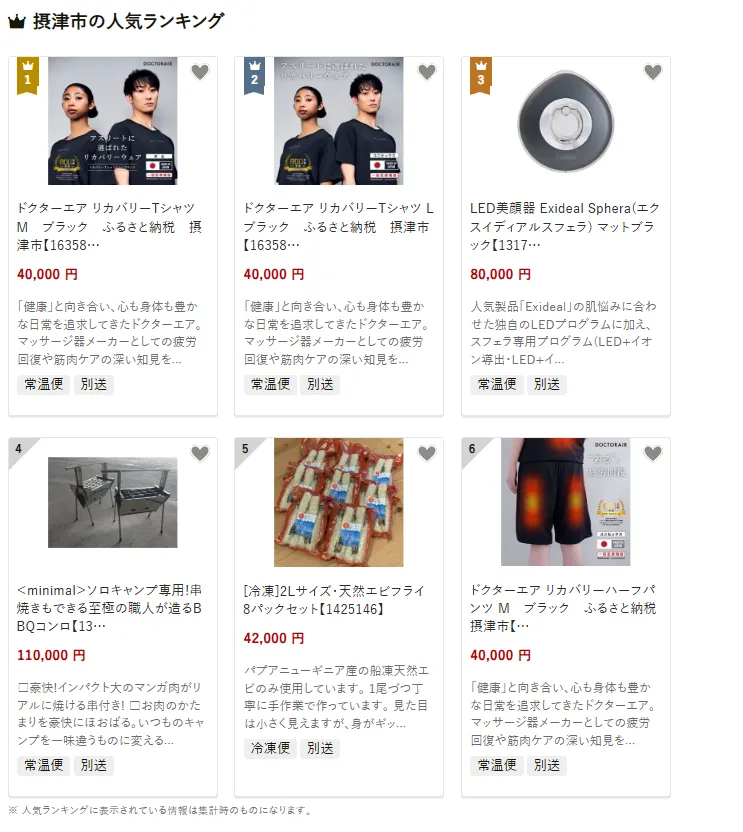Favorite the LED美顔器 Exideal Sphera item
Viewport: 743px width, 832px height.
[x=653, y=72]
